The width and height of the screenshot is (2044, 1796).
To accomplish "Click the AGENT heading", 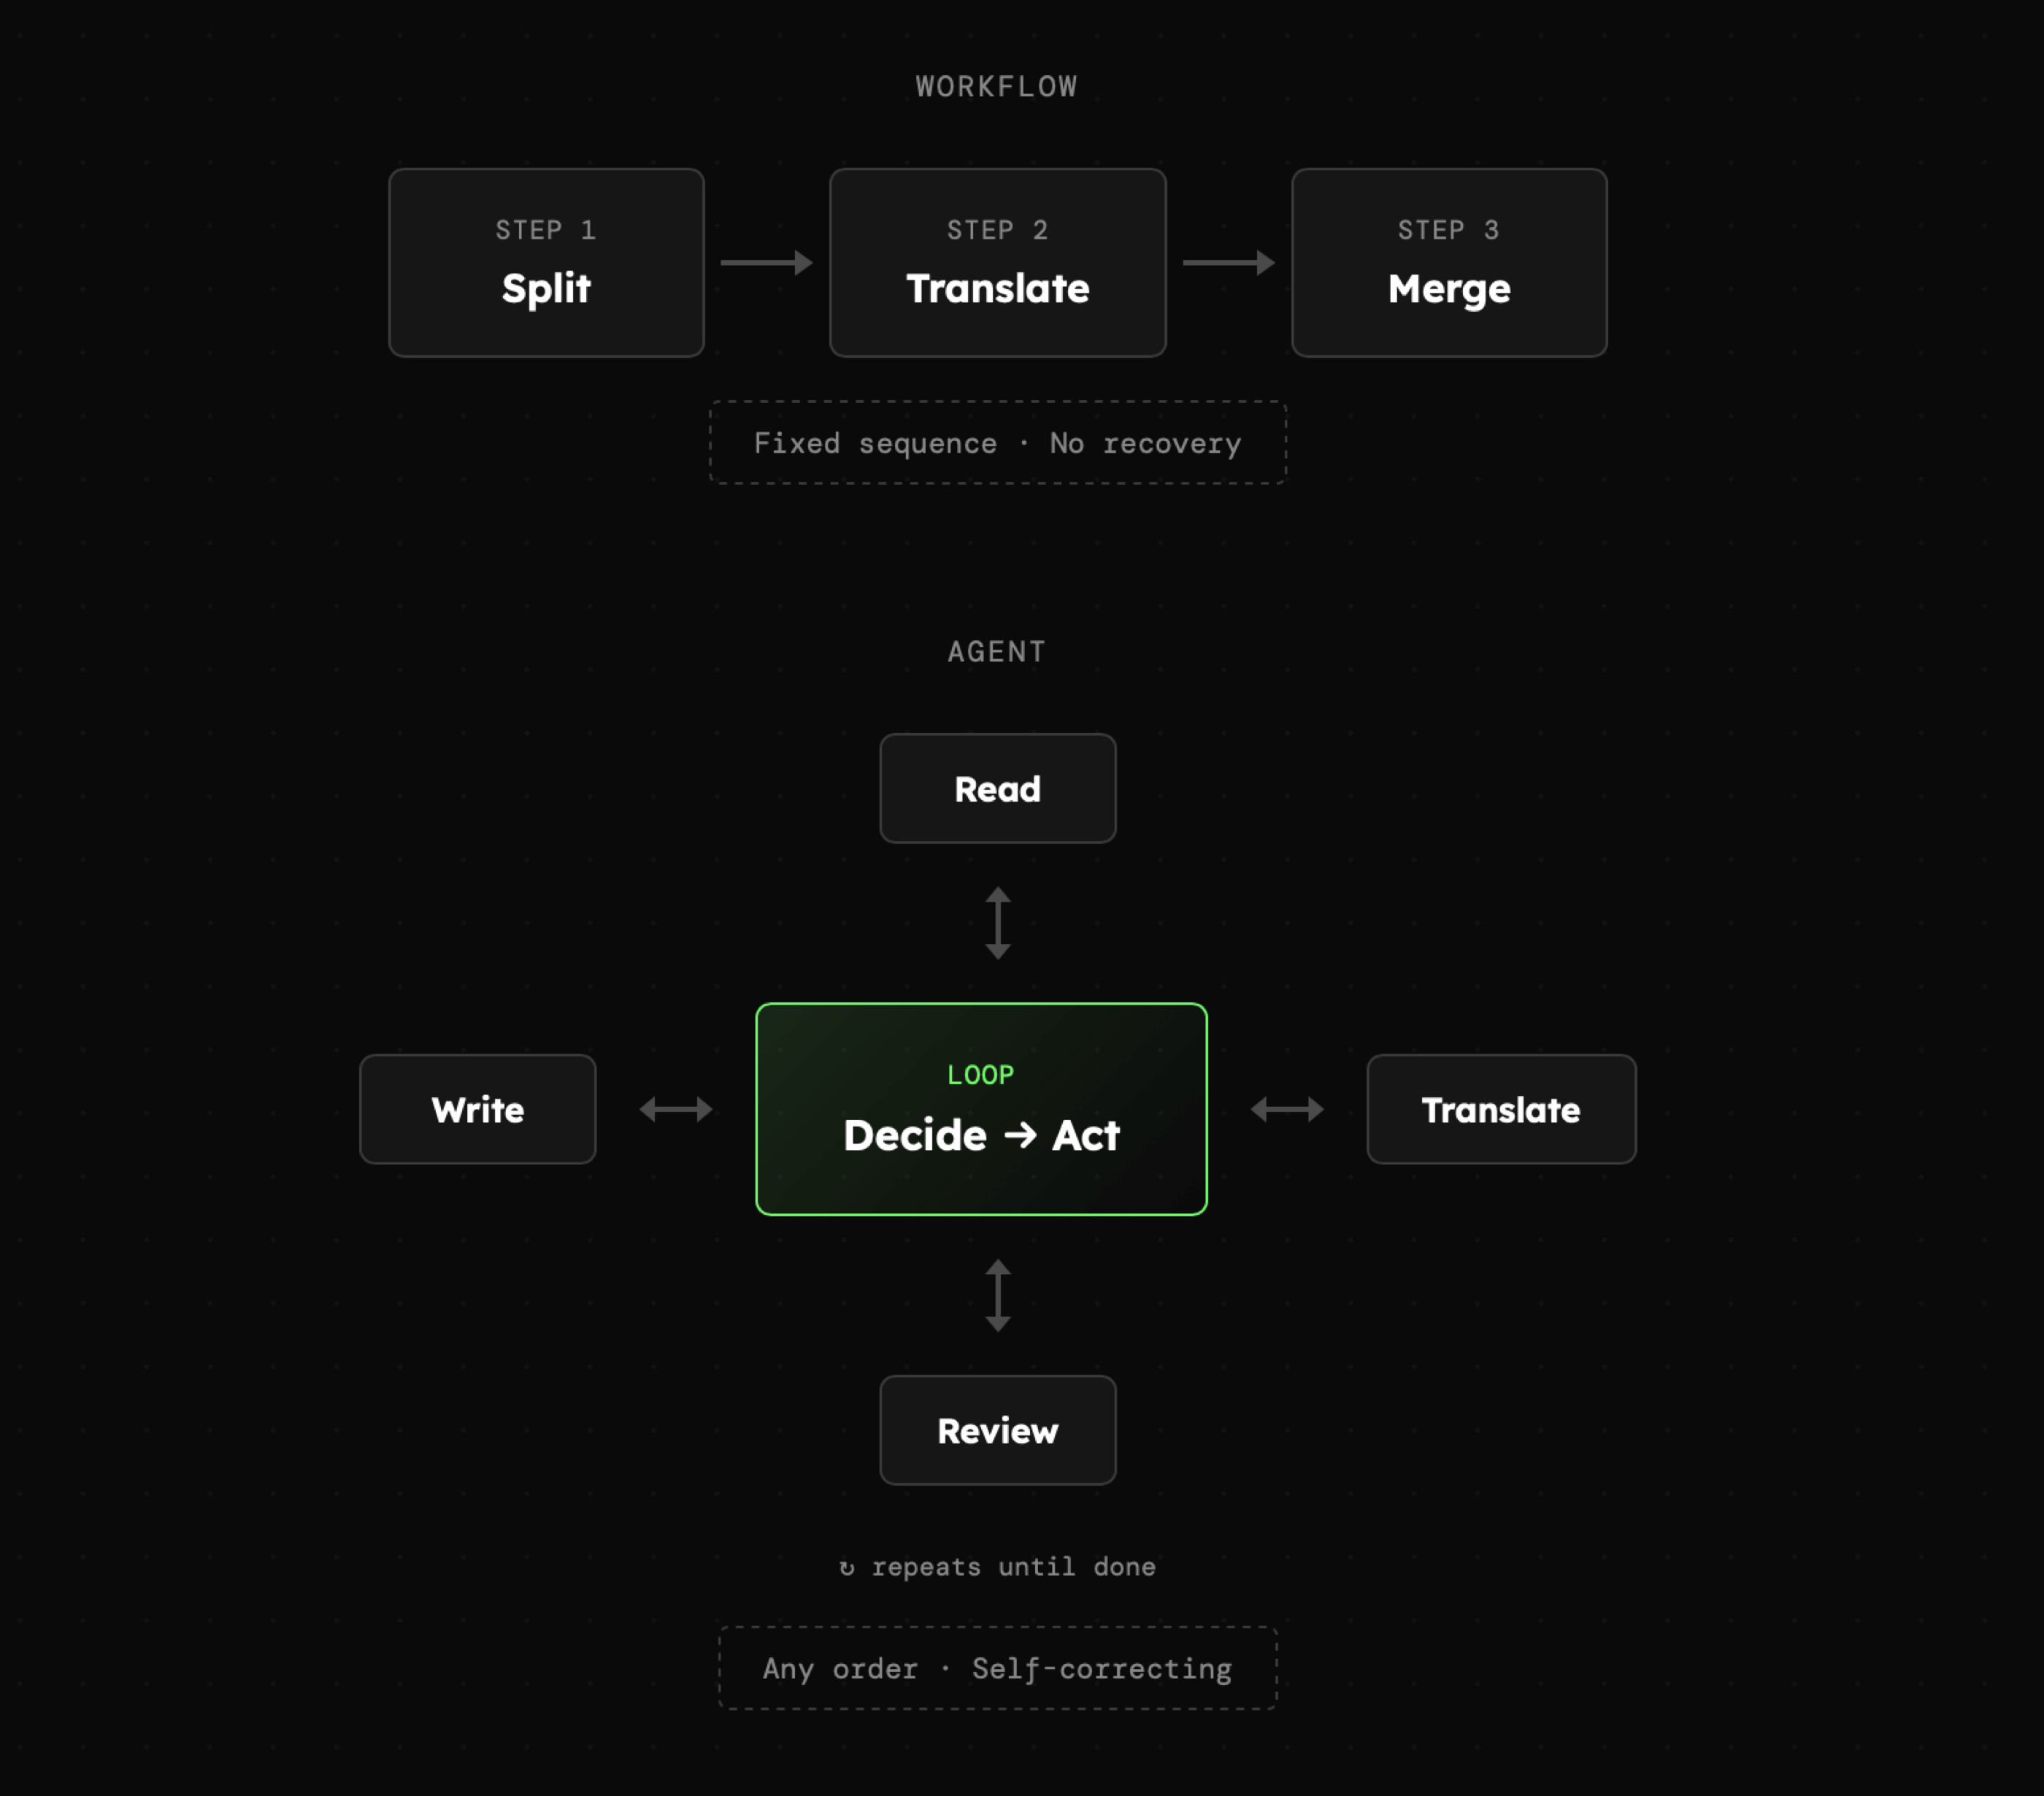I will (x=997, y=652).
